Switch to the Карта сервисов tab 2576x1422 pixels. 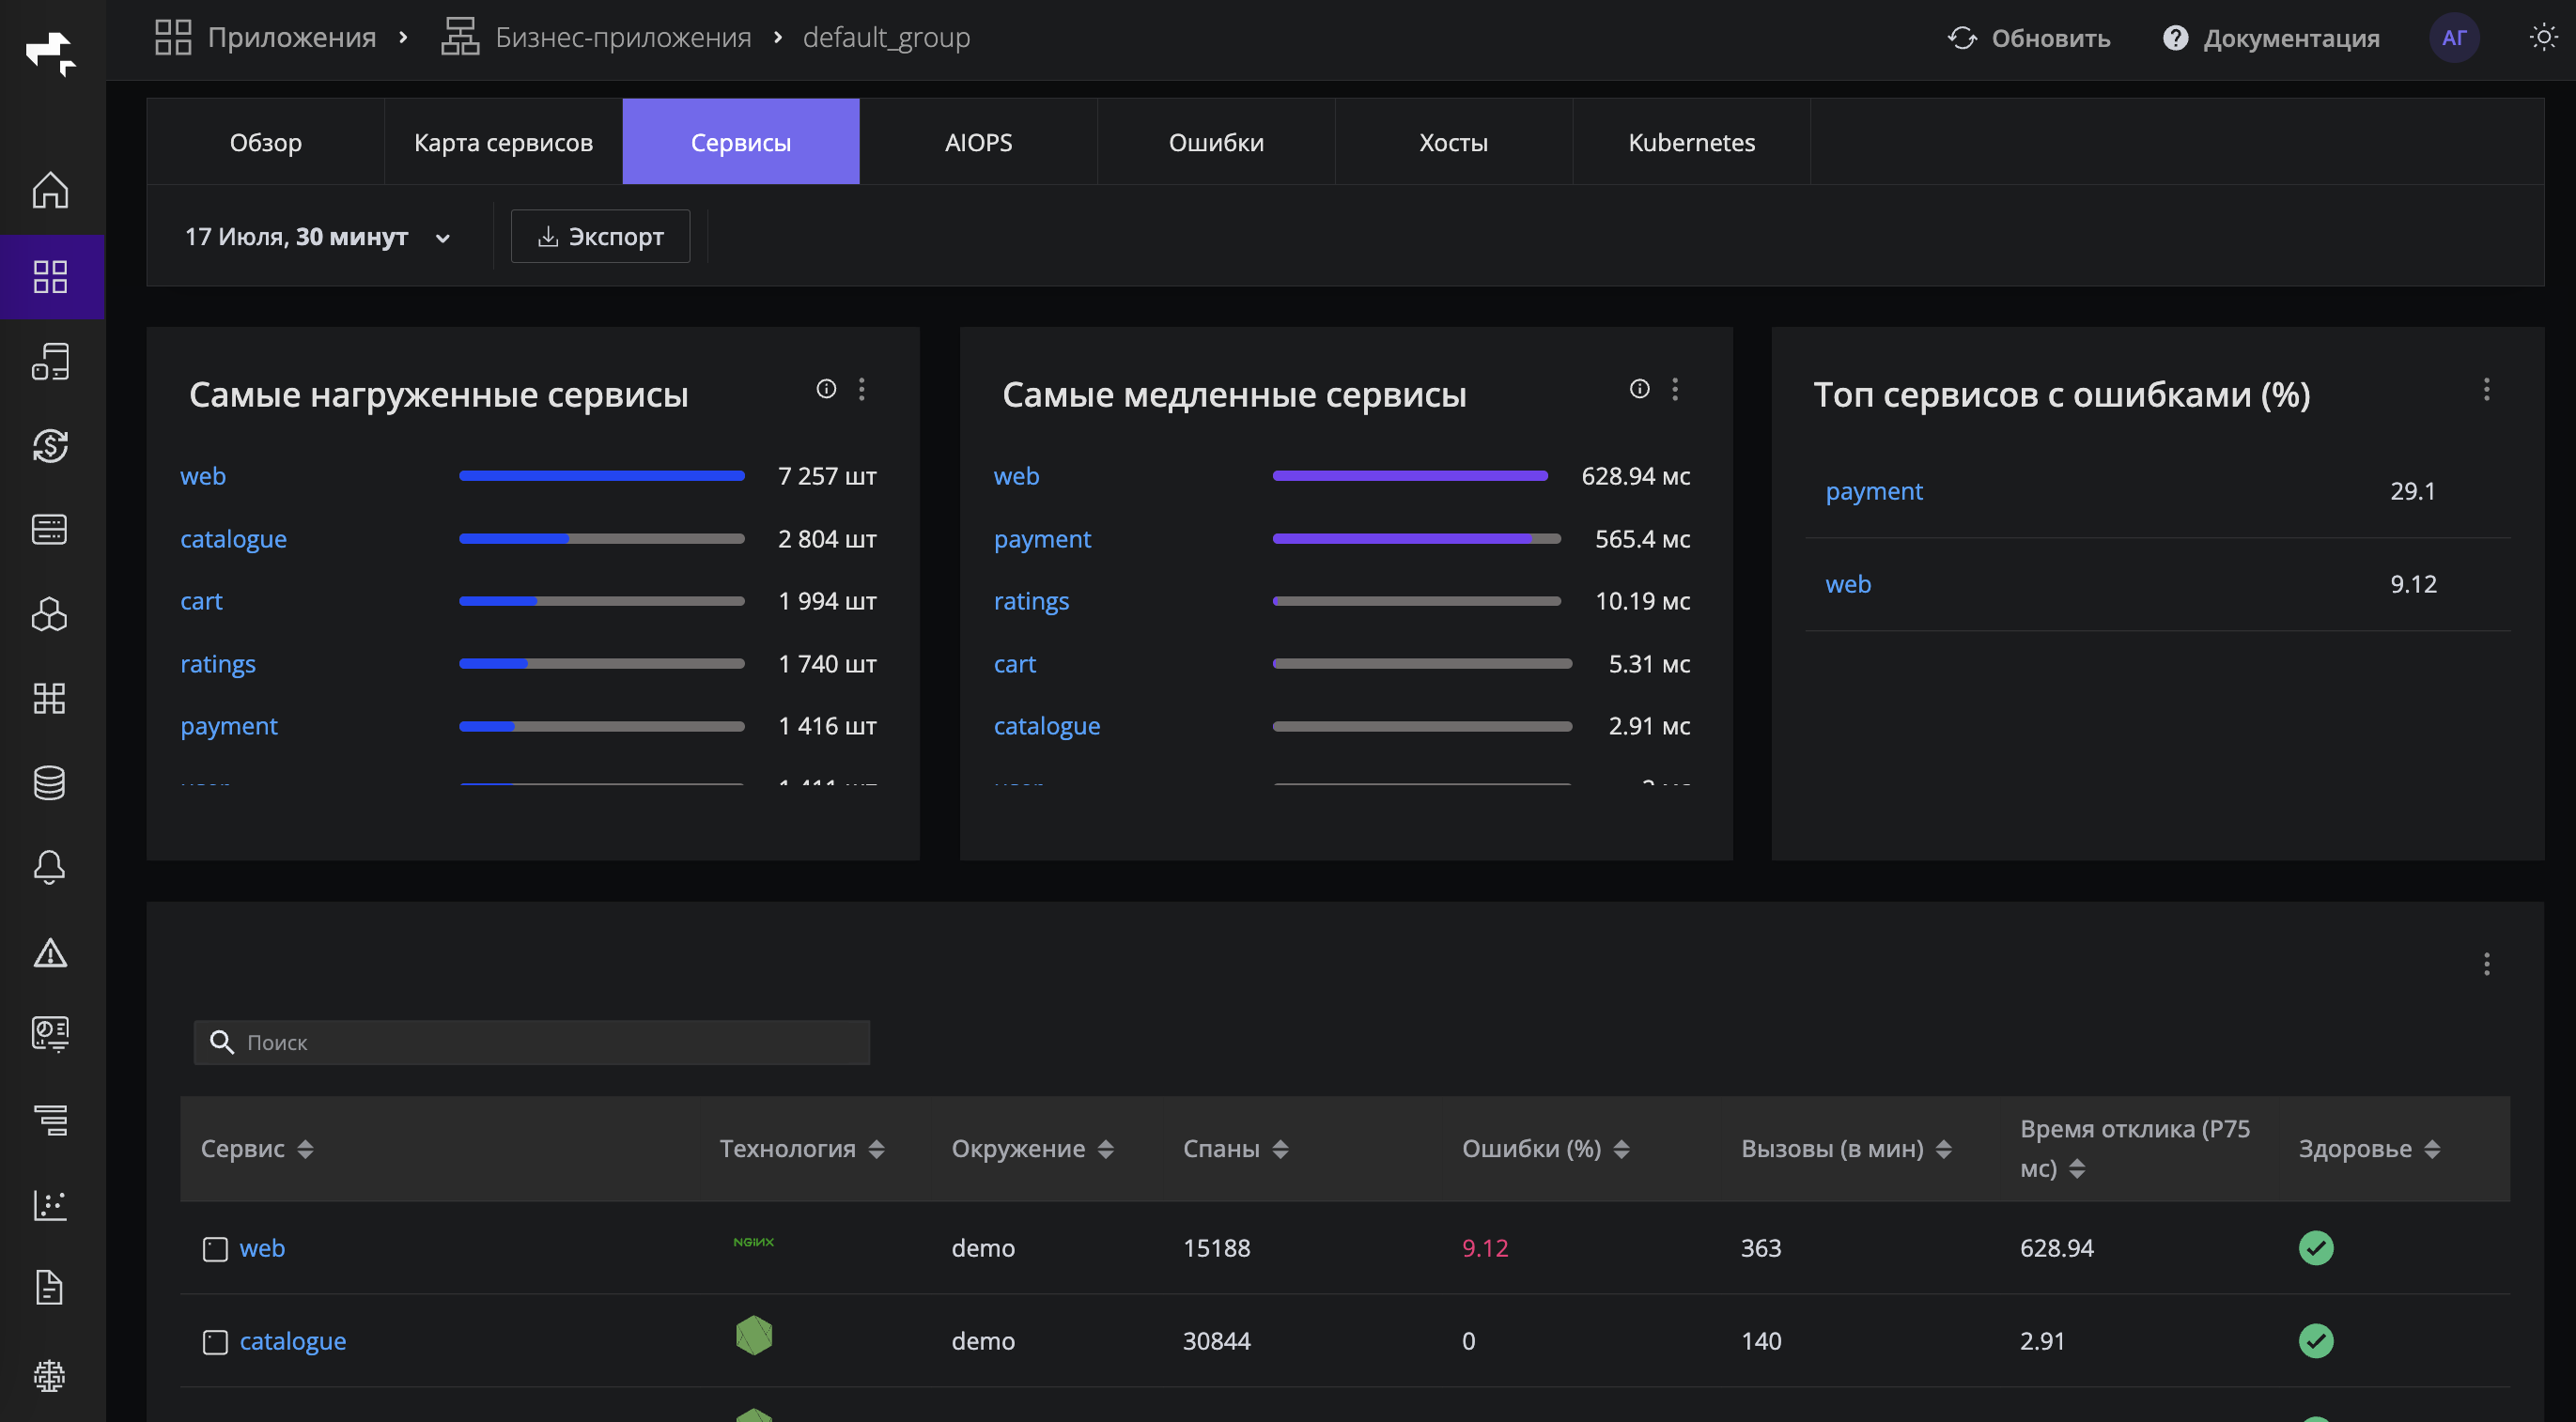coord(503,142)
